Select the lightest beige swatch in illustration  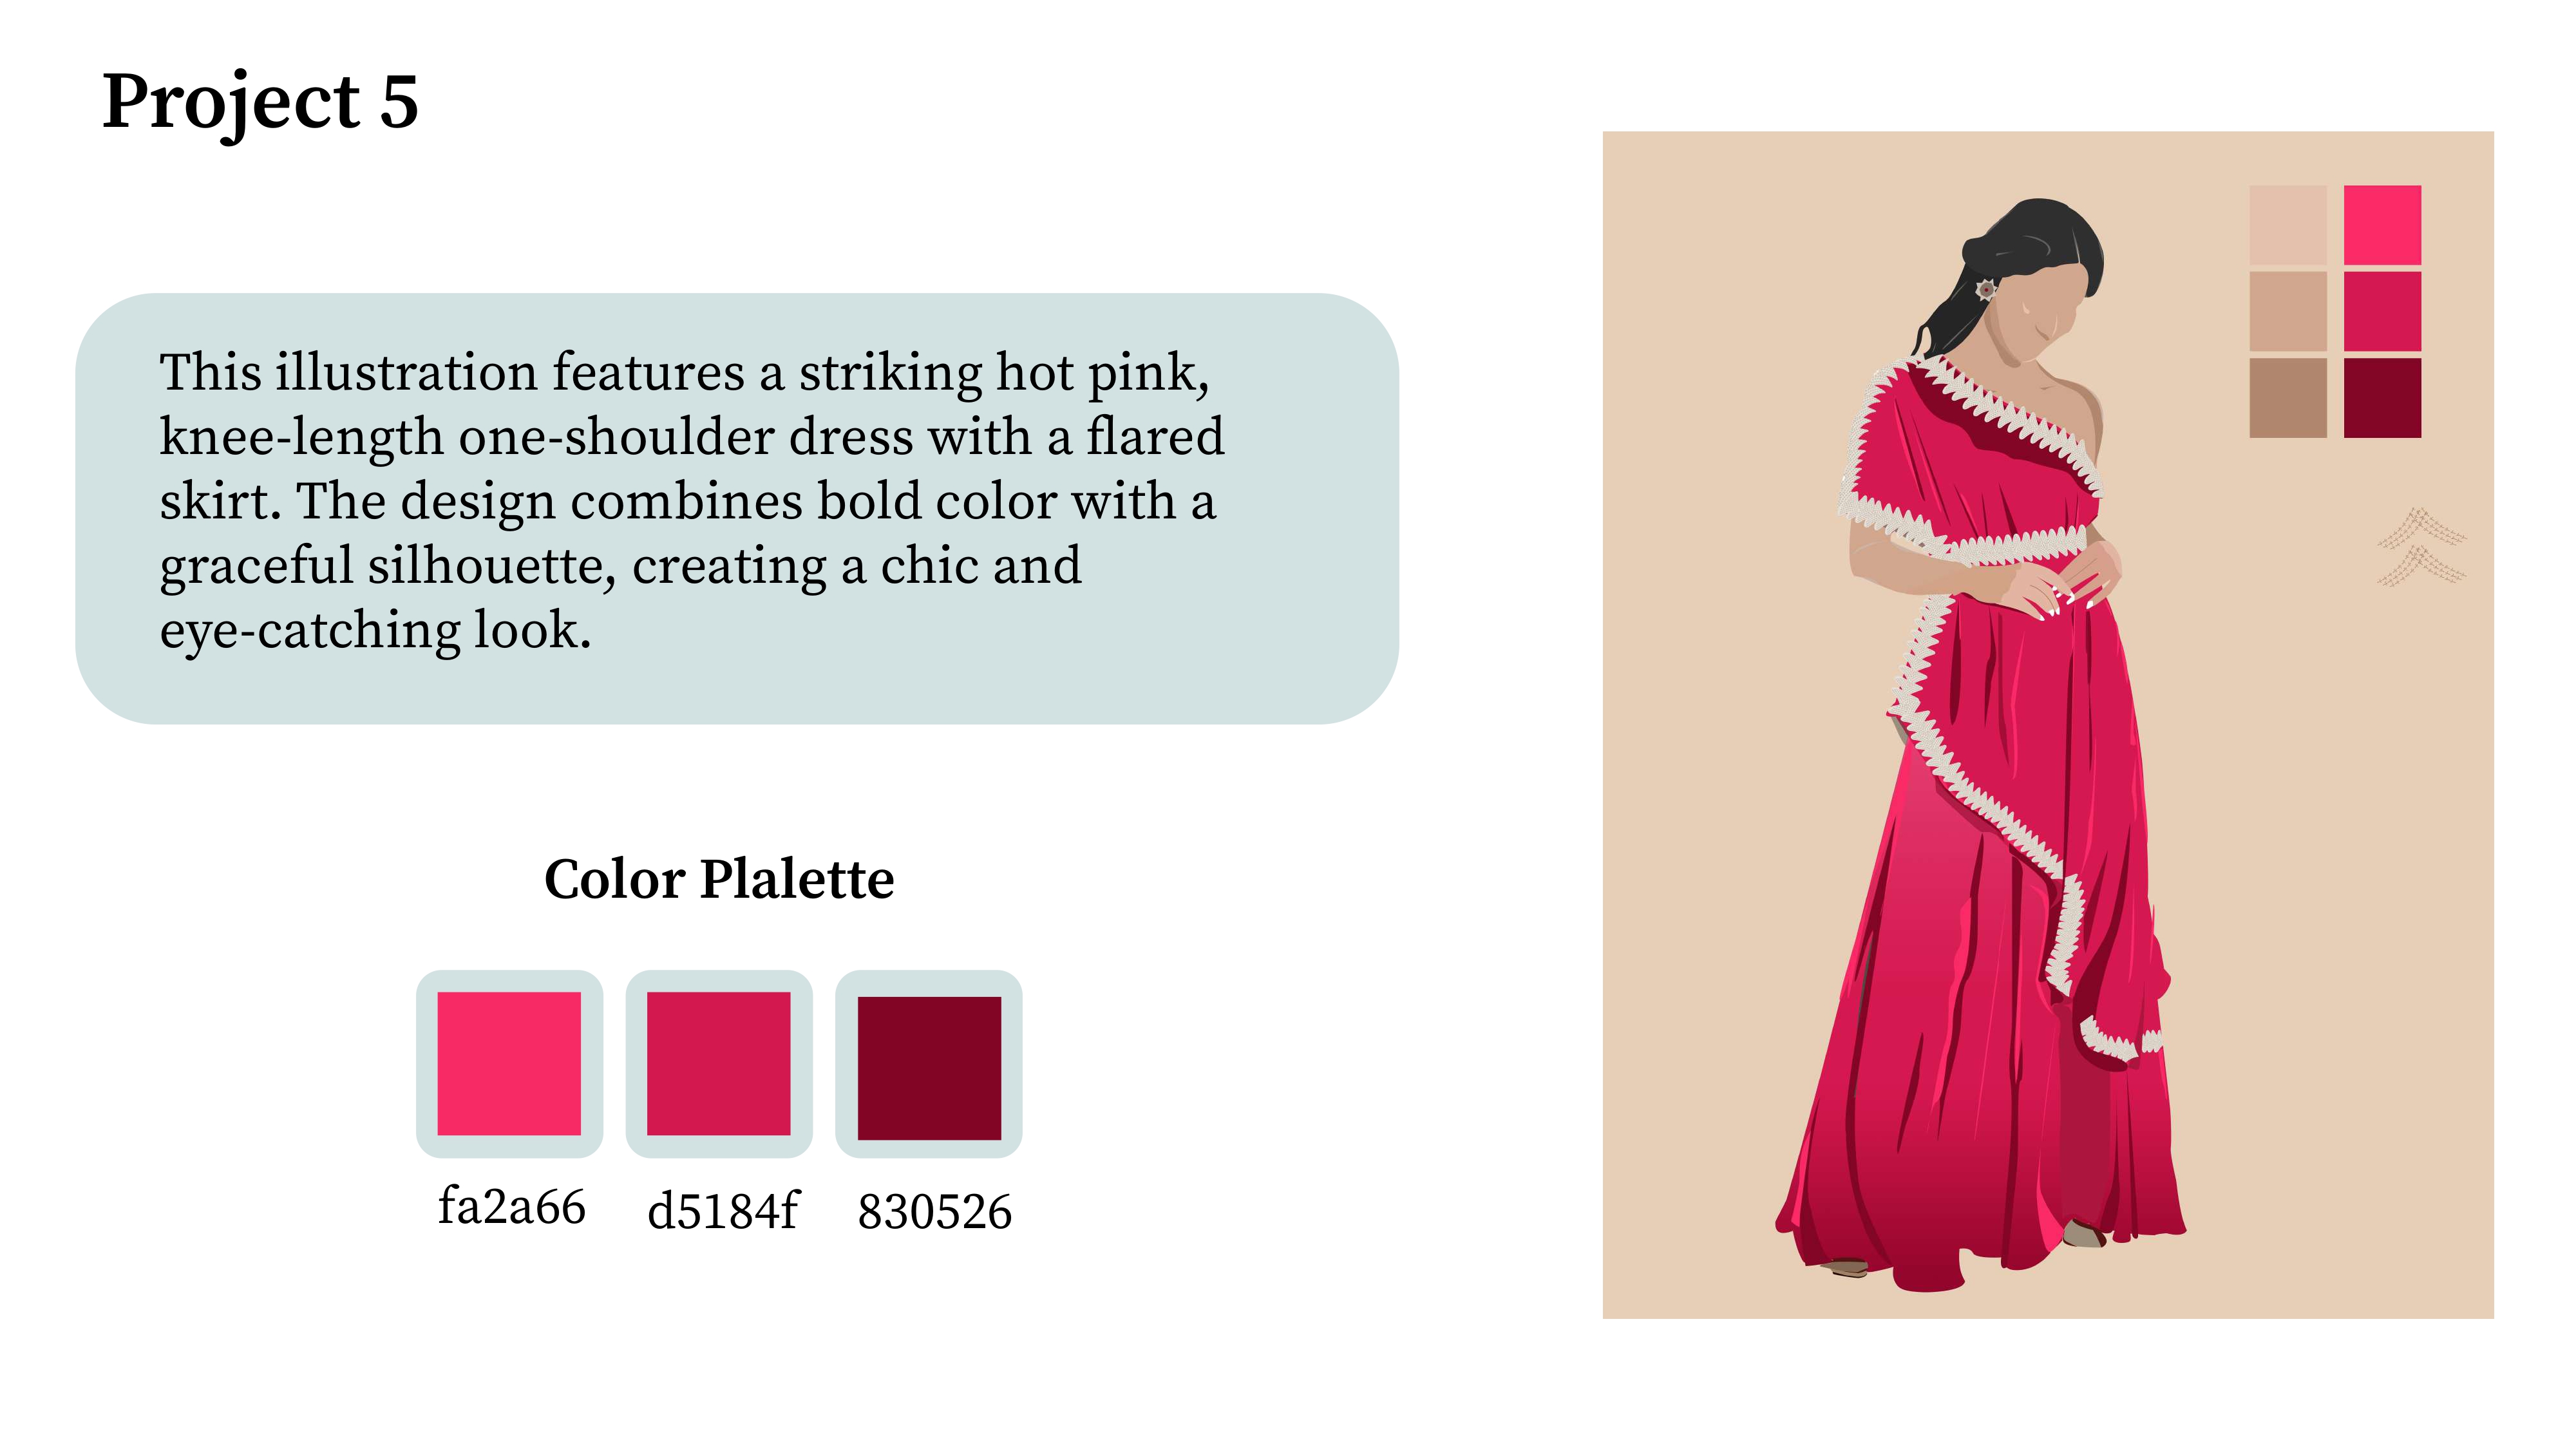[2287, 225]
